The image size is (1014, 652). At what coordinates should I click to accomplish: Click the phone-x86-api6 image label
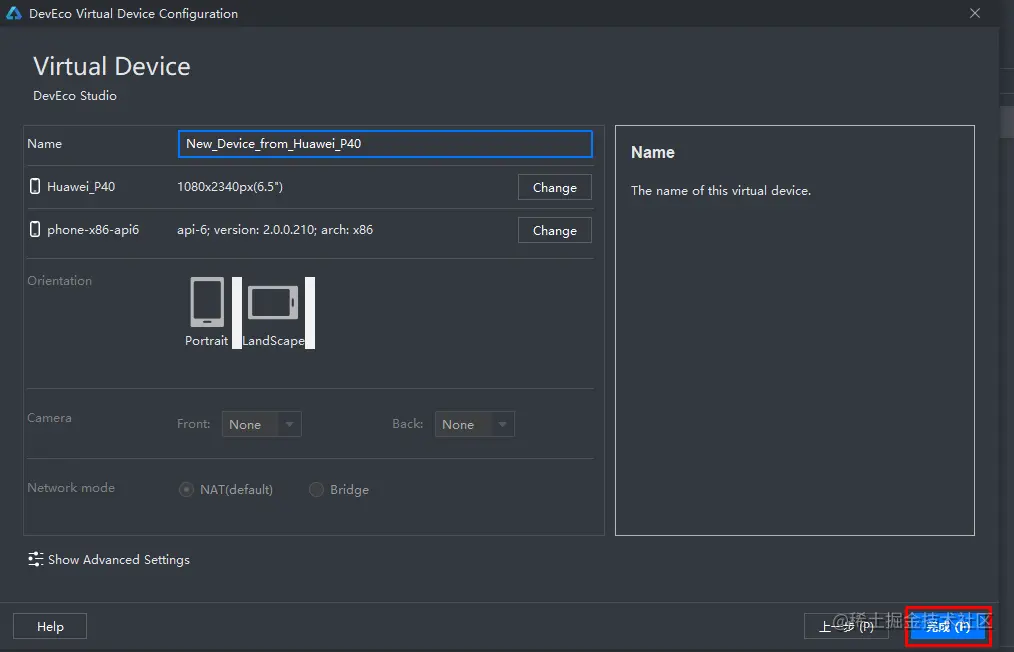93,230
